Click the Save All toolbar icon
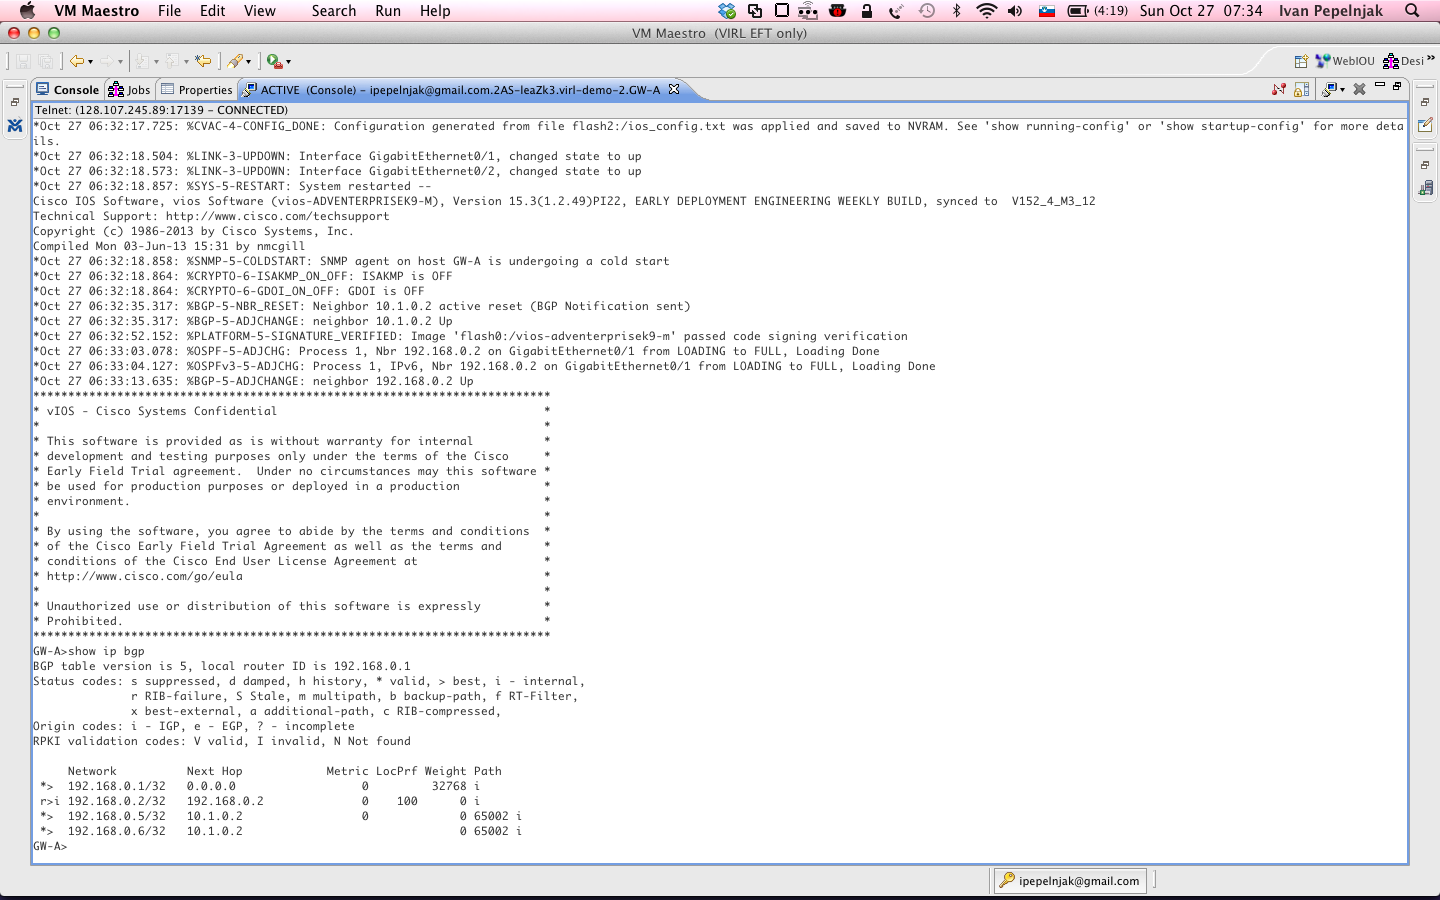Screen dimensions: 1440x900 (45, 61)
